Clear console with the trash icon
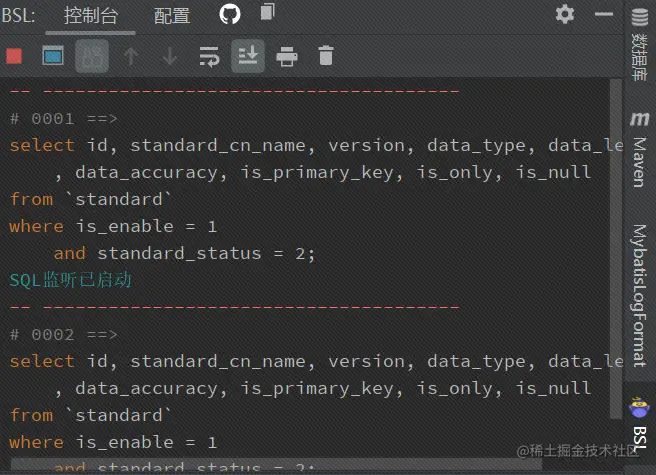 coord(325,56)
